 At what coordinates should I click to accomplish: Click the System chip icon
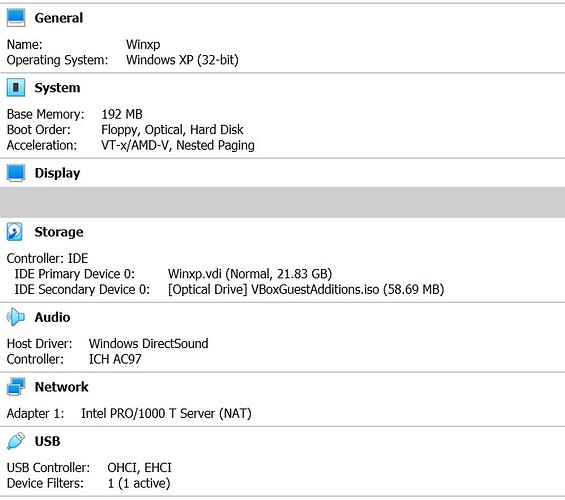[16, 88]
